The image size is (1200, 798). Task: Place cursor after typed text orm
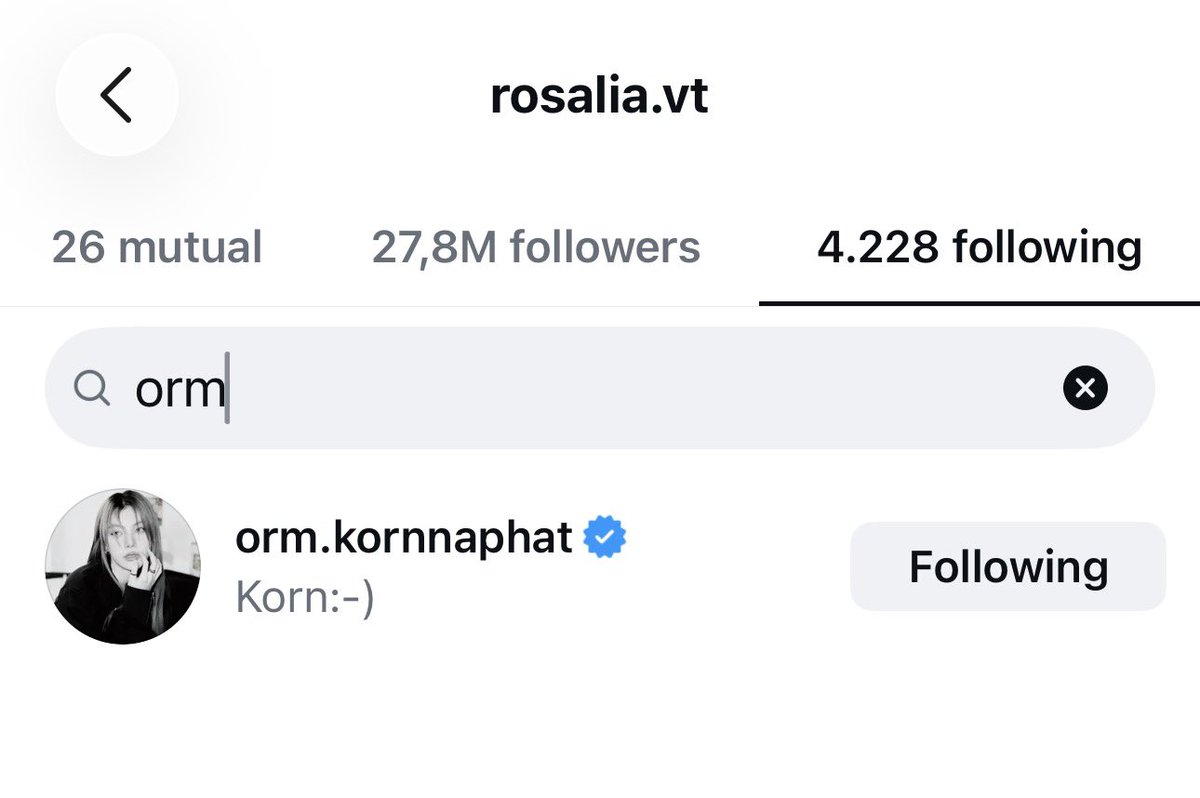point(228,389)
